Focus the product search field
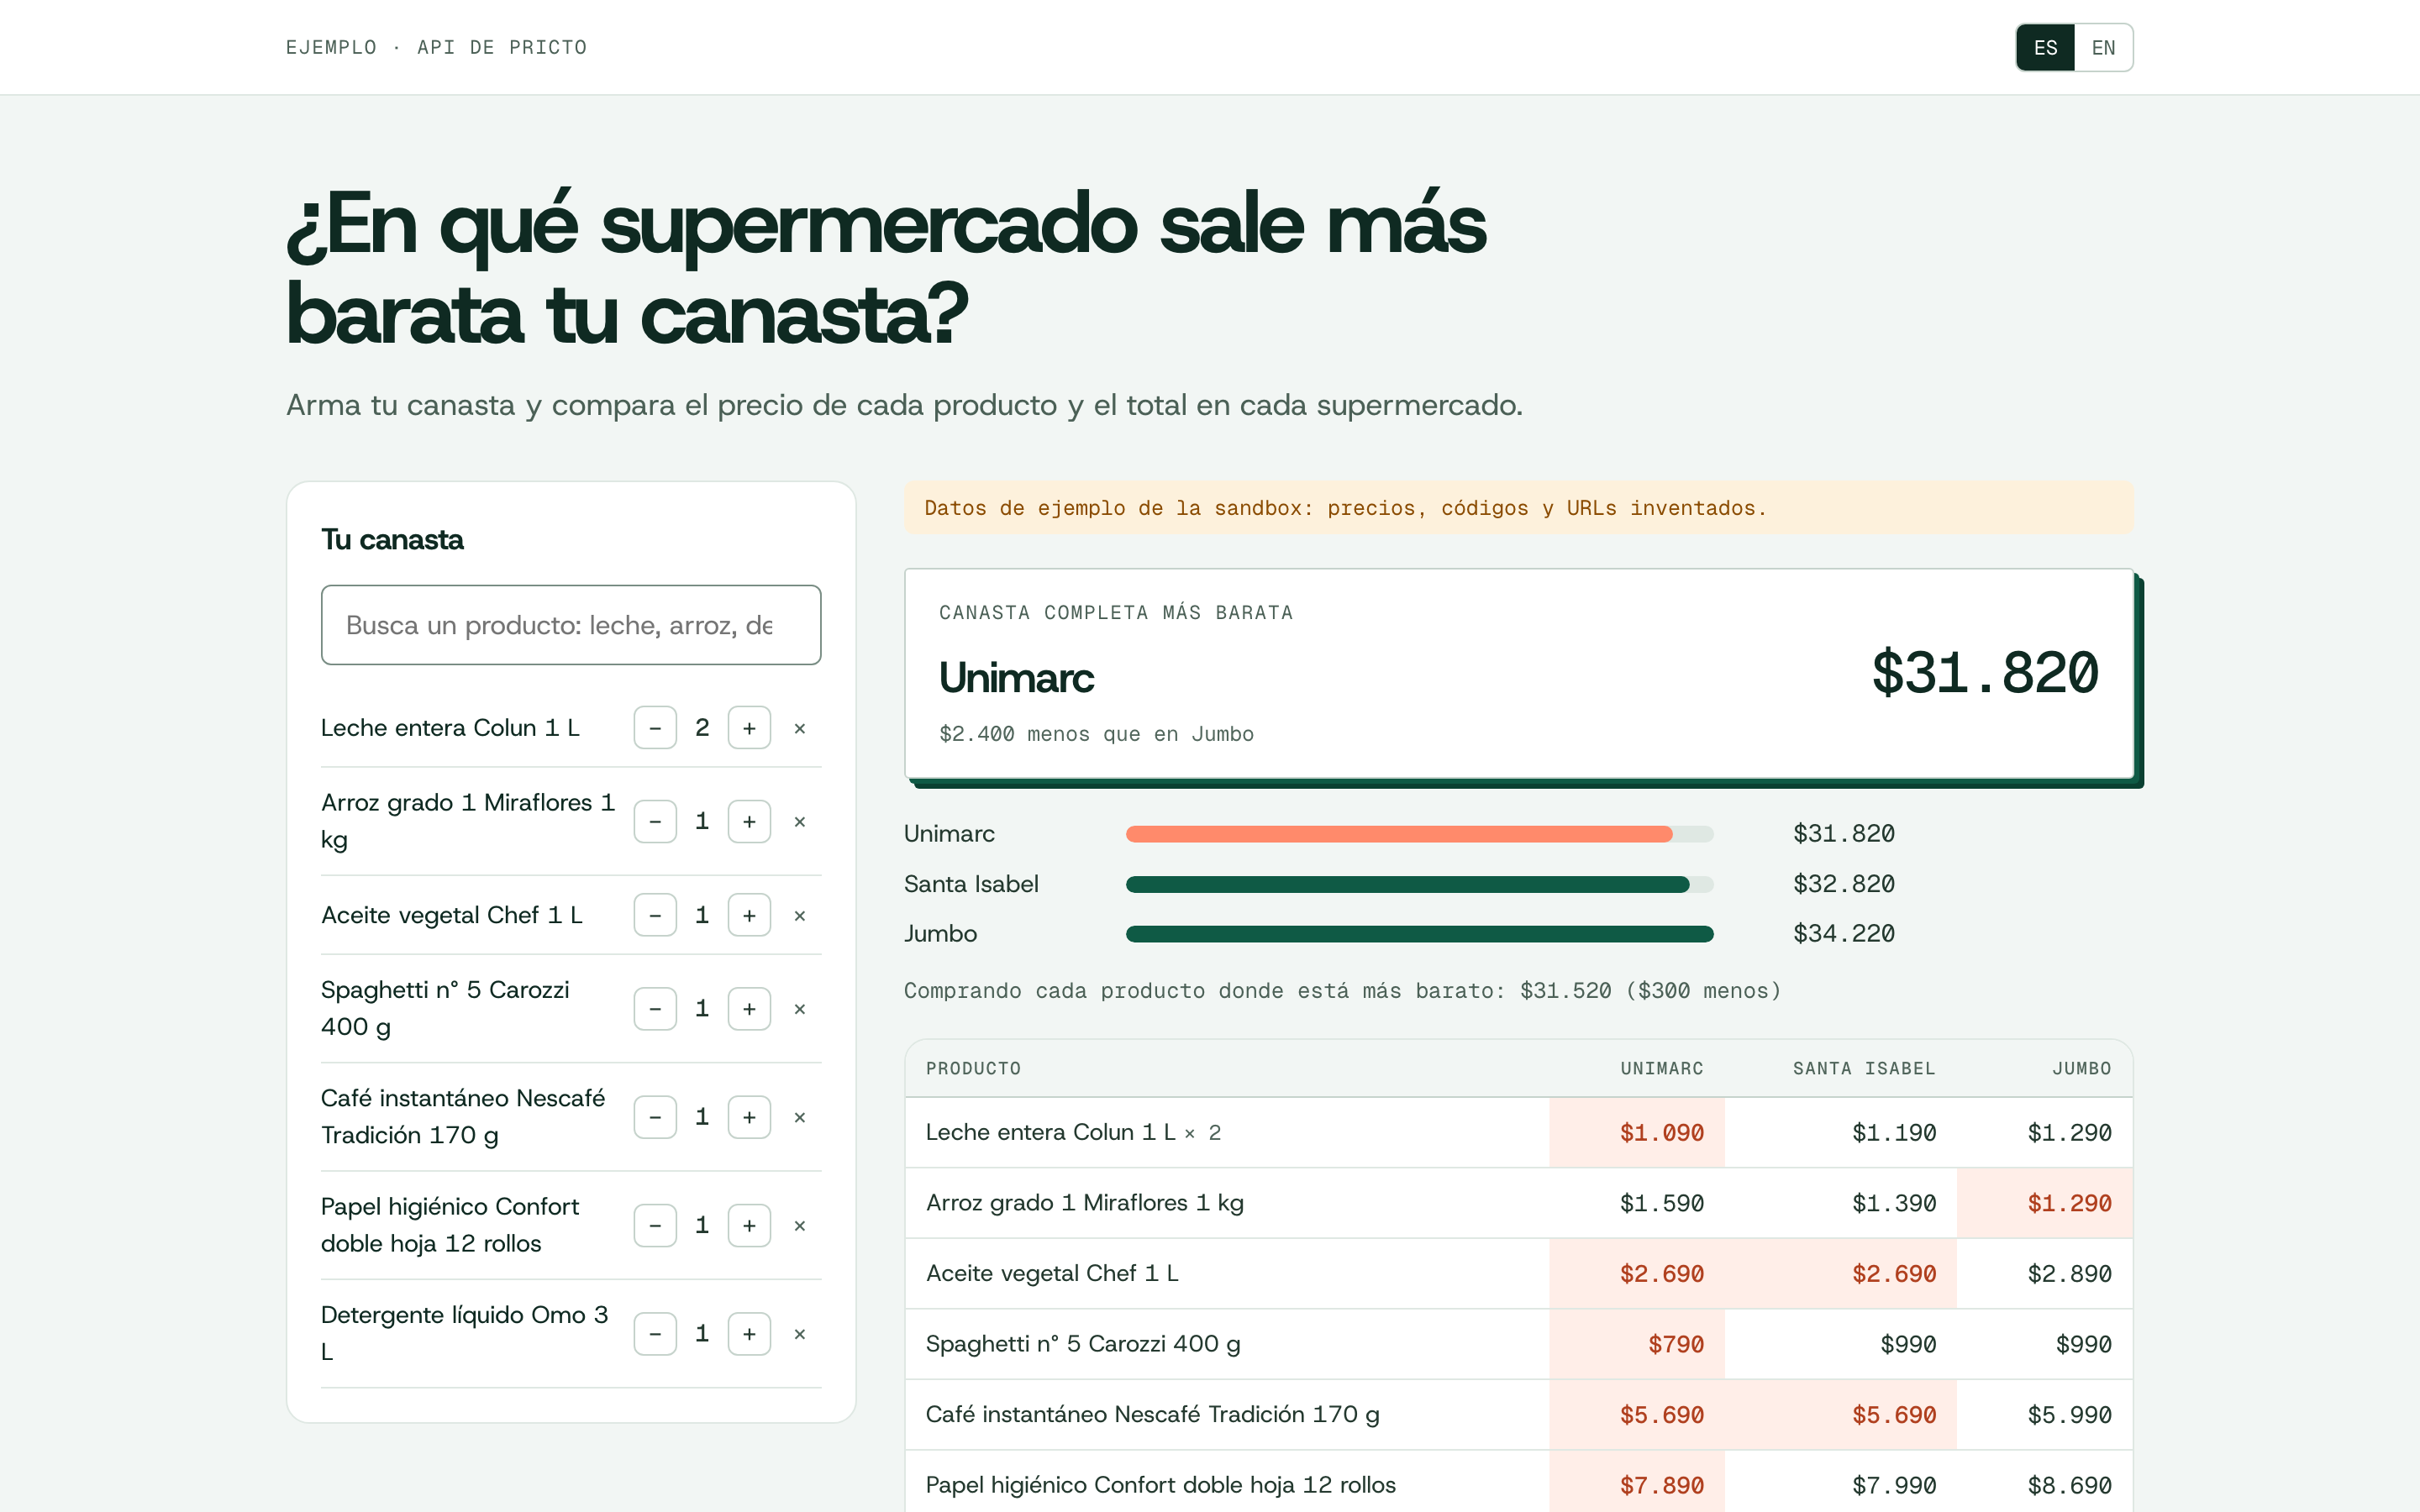 571,625
